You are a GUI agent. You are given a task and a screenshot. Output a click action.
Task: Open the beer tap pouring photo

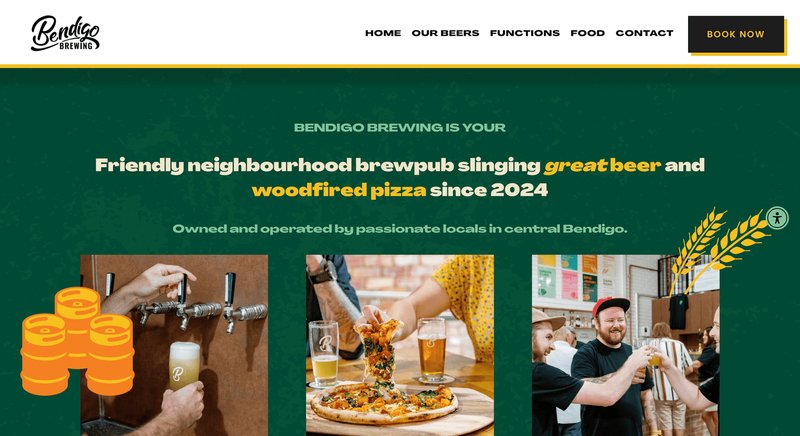pos(174,345)
